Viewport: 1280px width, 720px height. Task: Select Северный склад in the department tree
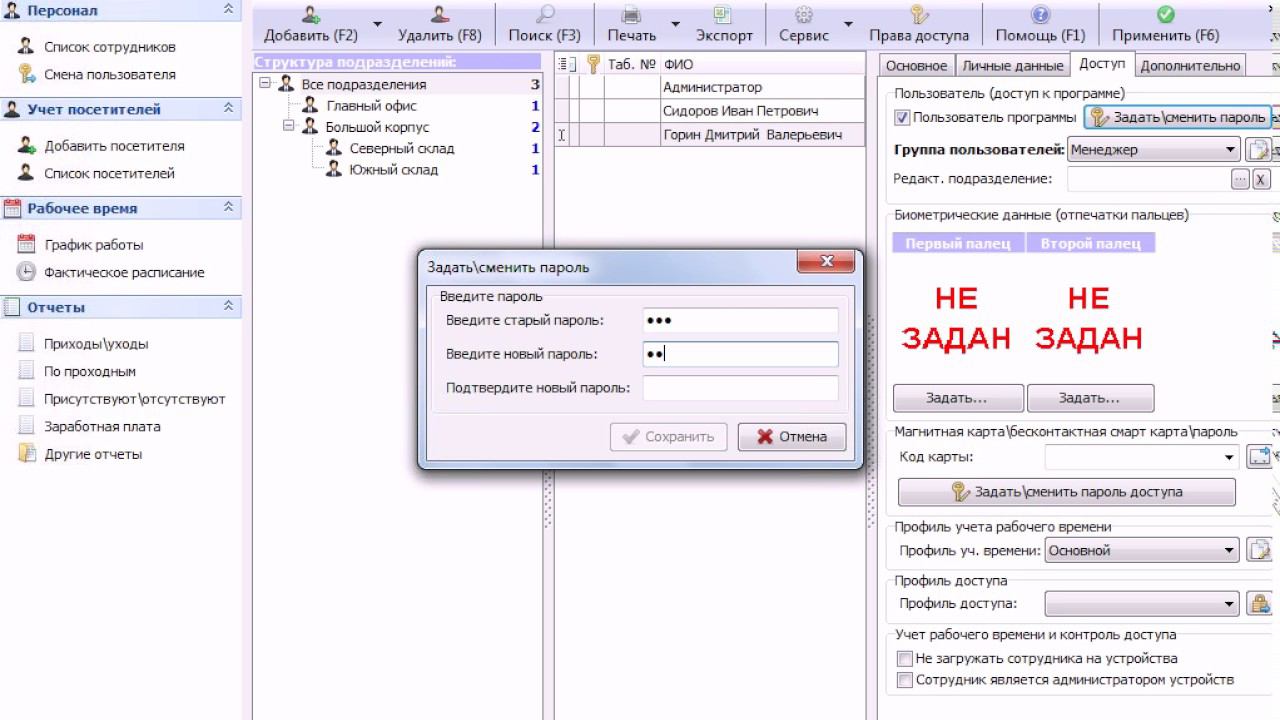[x=402, y=148]
